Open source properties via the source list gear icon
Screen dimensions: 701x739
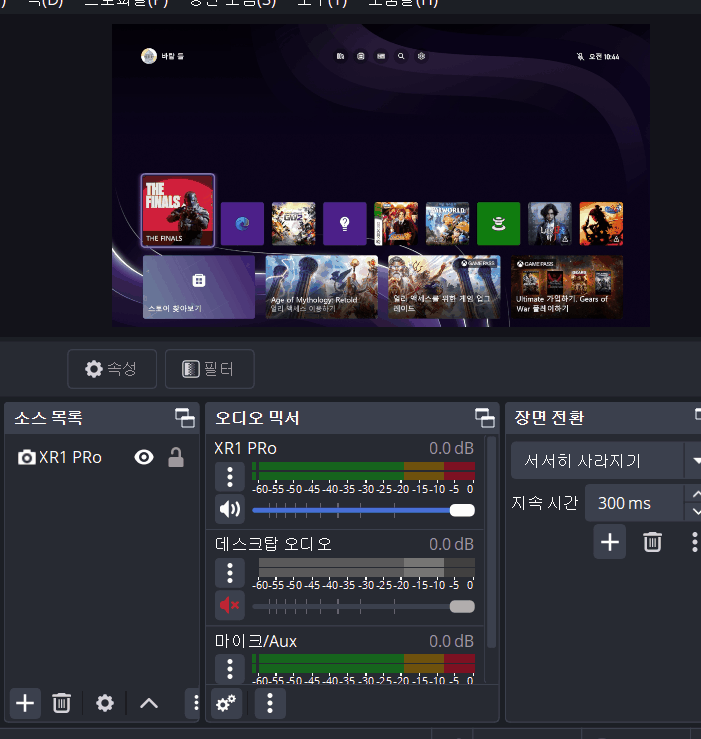click(x=105, y=703)
